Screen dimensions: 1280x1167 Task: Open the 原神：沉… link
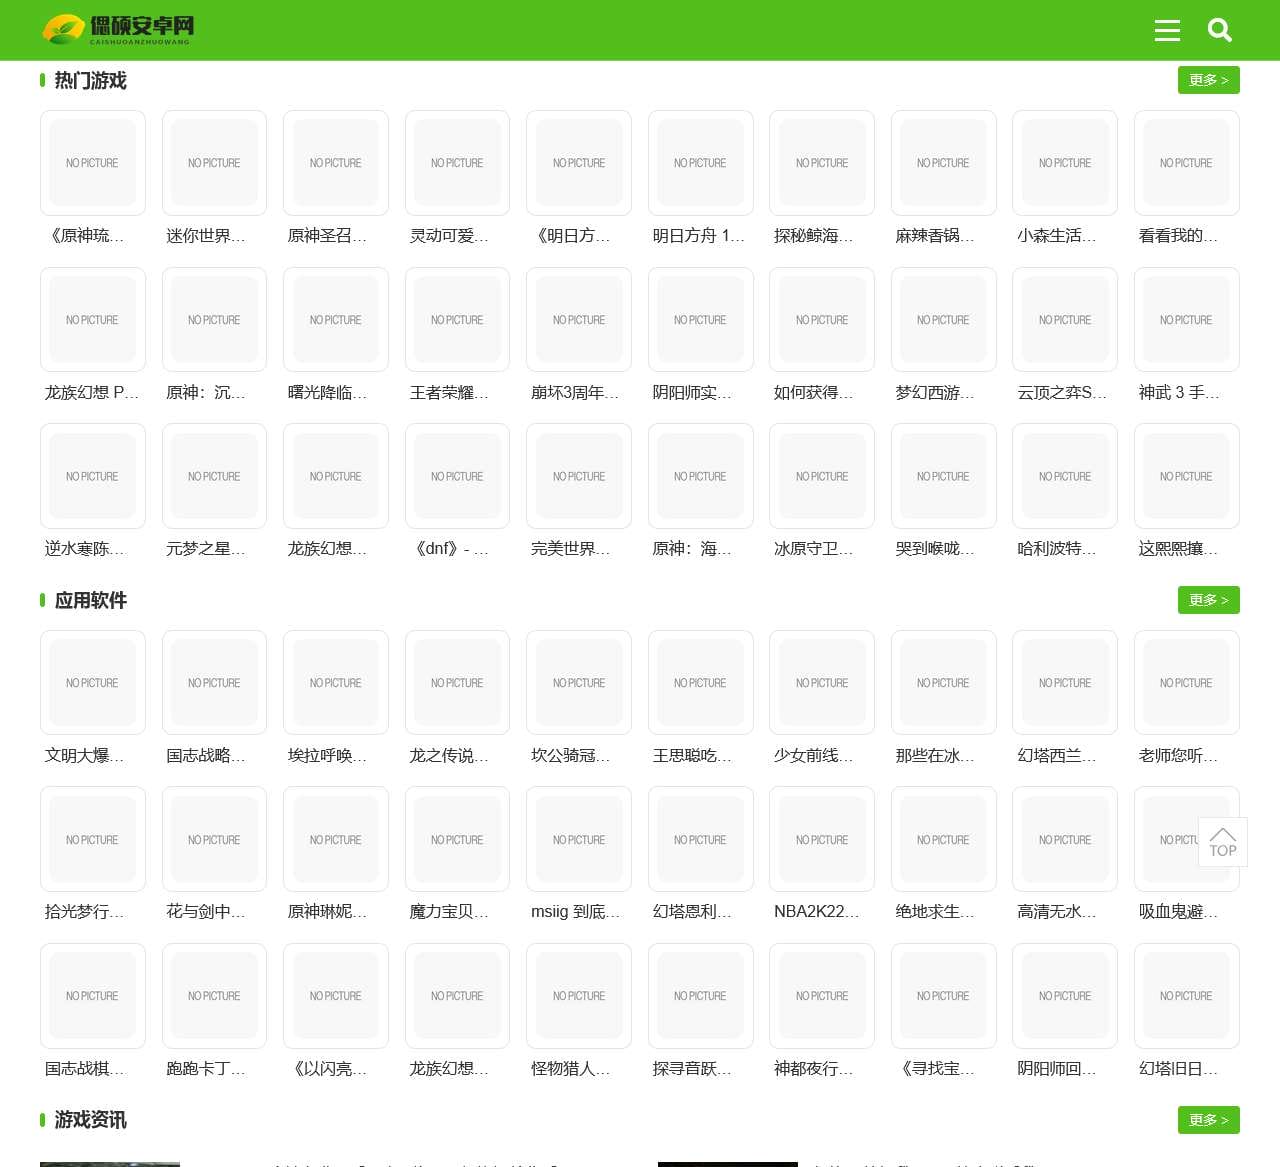(x=206, y=393)
